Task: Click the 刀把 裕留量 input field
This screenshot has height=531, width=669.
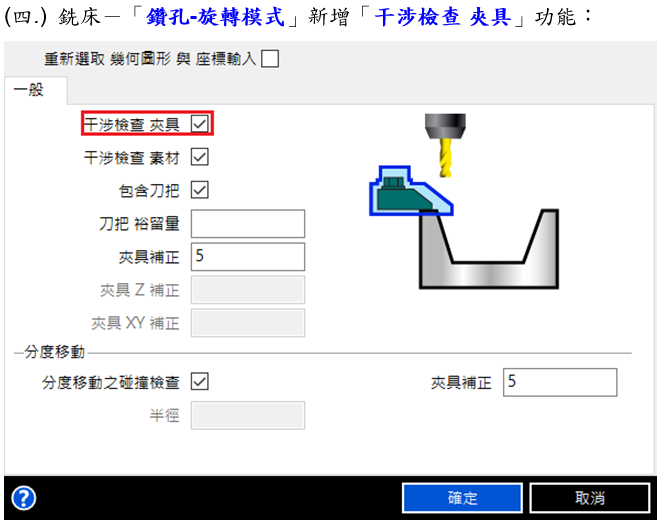Action: (x=248, y=223)
